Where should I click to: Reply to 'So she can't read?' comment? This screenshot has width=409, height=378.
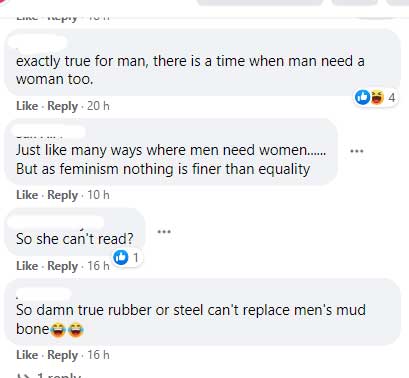click(x=62, y=266)
